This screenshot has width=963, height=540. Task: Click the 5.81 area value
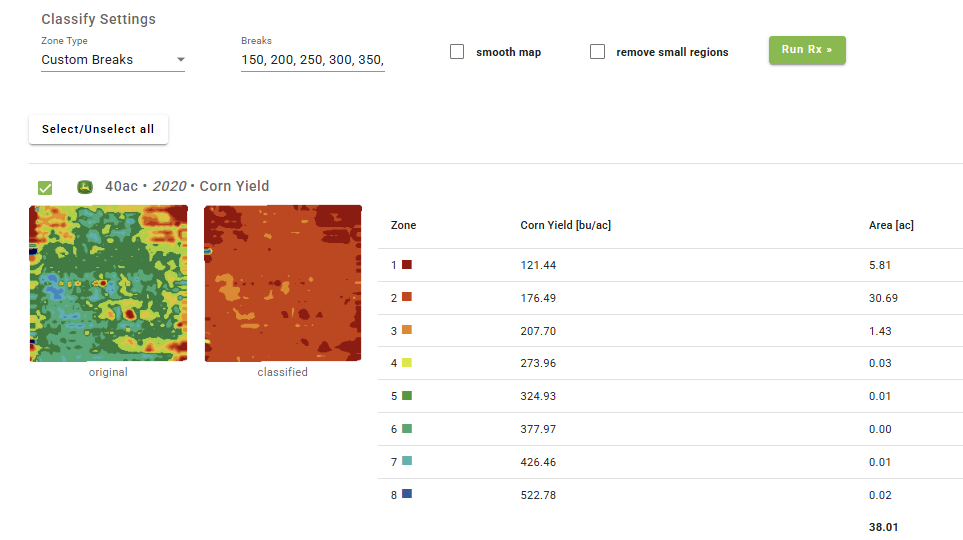879,265
